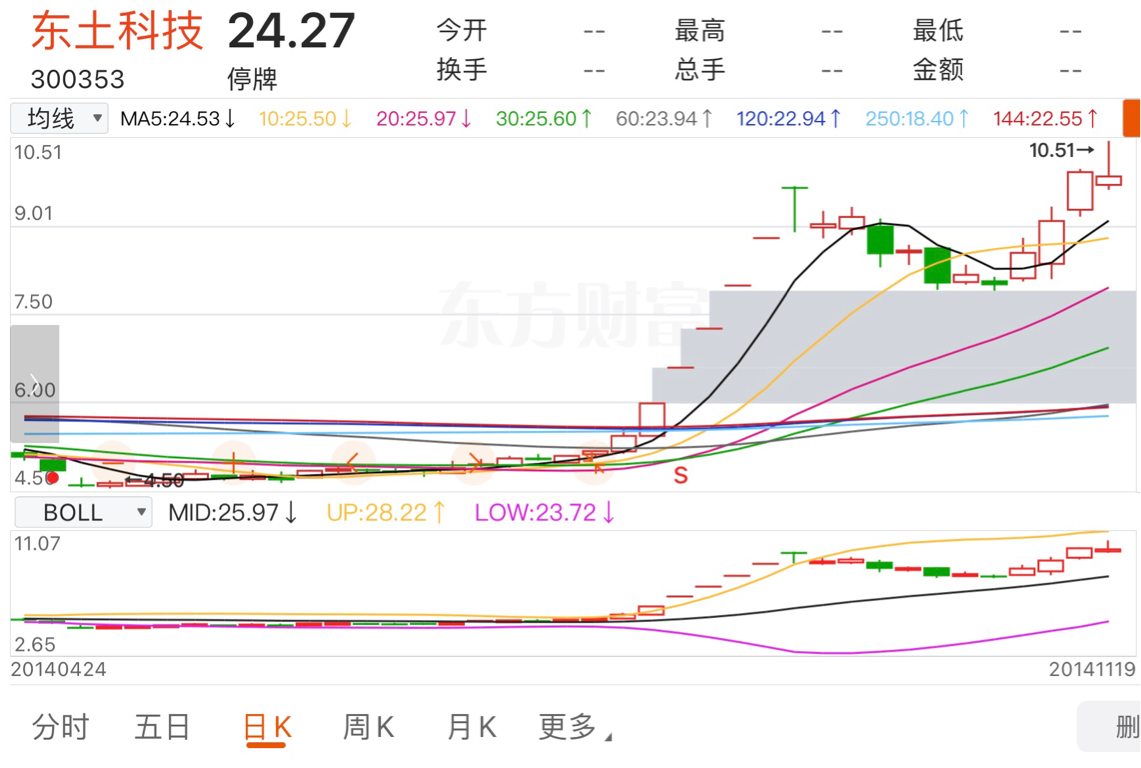Image resolution: width=1141 pixels, height=768 pixels.
Task: Click the 总手 label
Action: pos(700,70)
